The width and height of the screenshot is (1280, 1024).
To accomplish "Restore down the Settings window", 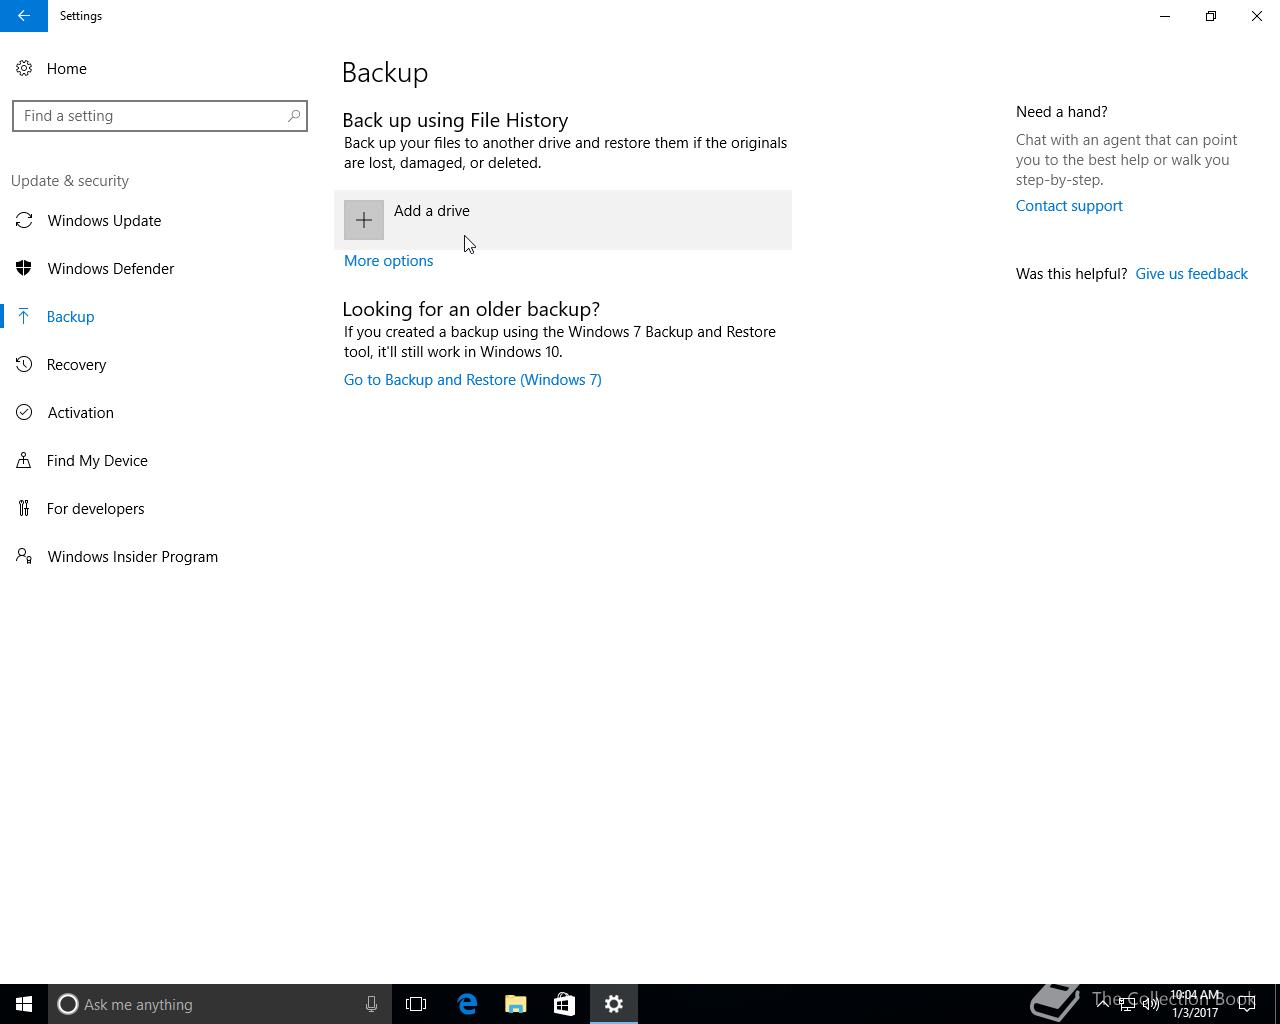I will coord(1211,16).
